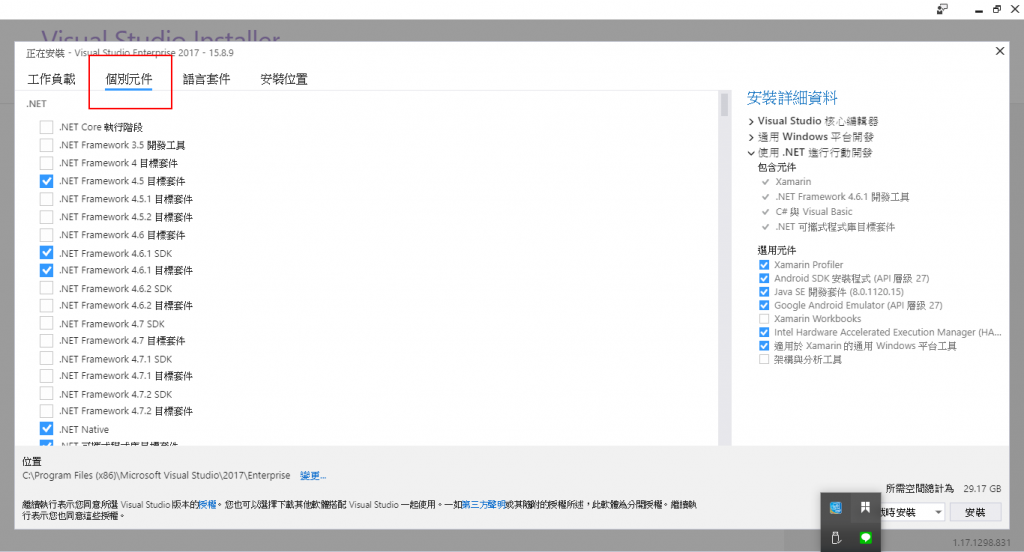Expand Visual Studio 核心編輯器 details
This screenshot has width=1024, height=552.
pyautogui.click(x=751, y=122)
